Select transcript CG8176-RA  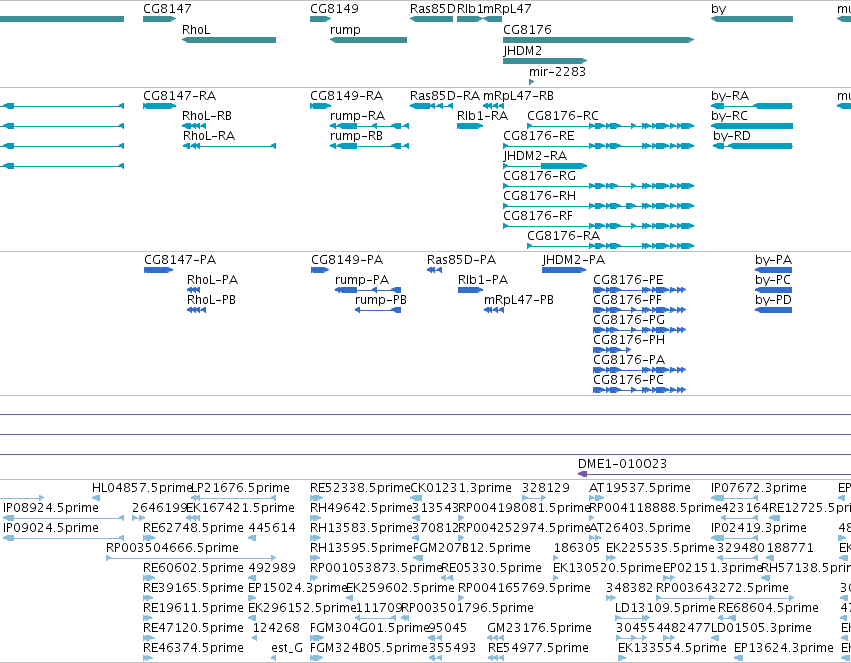click(x=563, y=236)
